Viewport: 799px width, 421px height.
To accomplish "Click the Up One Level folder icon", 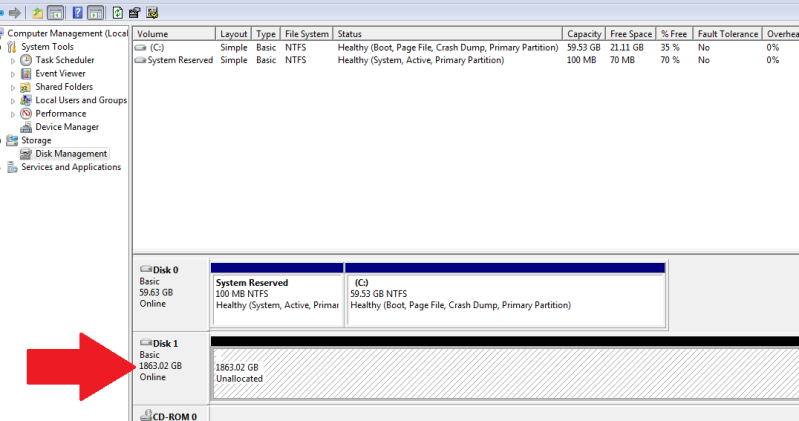I will point(38,13).
